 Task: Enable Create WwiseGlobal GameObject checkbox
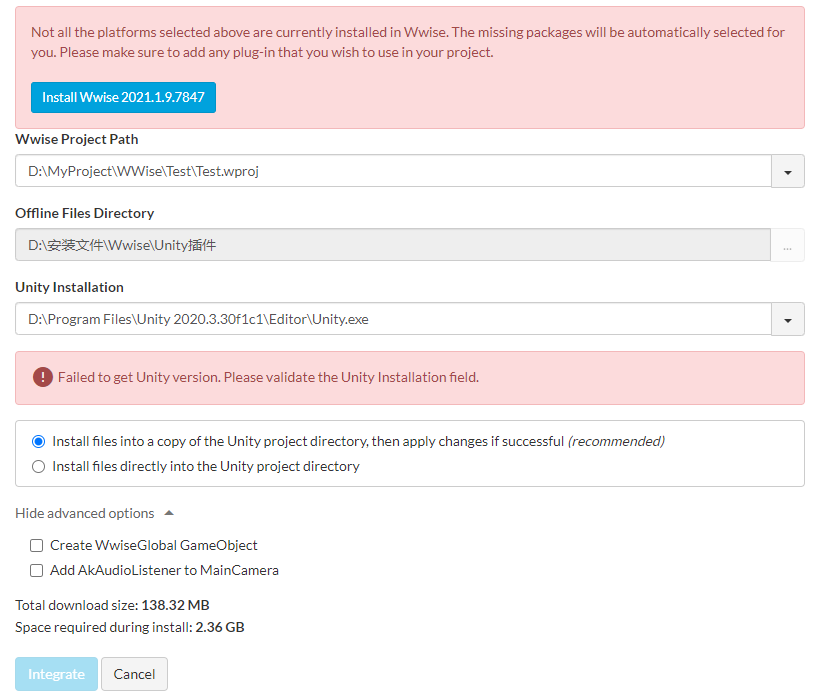coord(37,546)
